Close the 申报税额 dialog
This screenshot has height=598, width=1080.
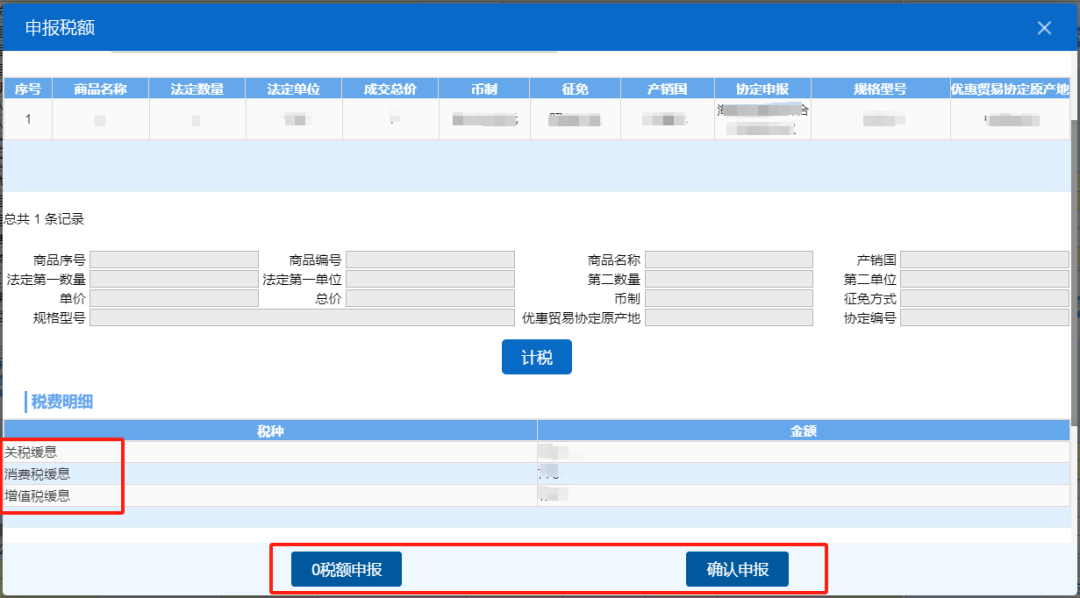1044,28
